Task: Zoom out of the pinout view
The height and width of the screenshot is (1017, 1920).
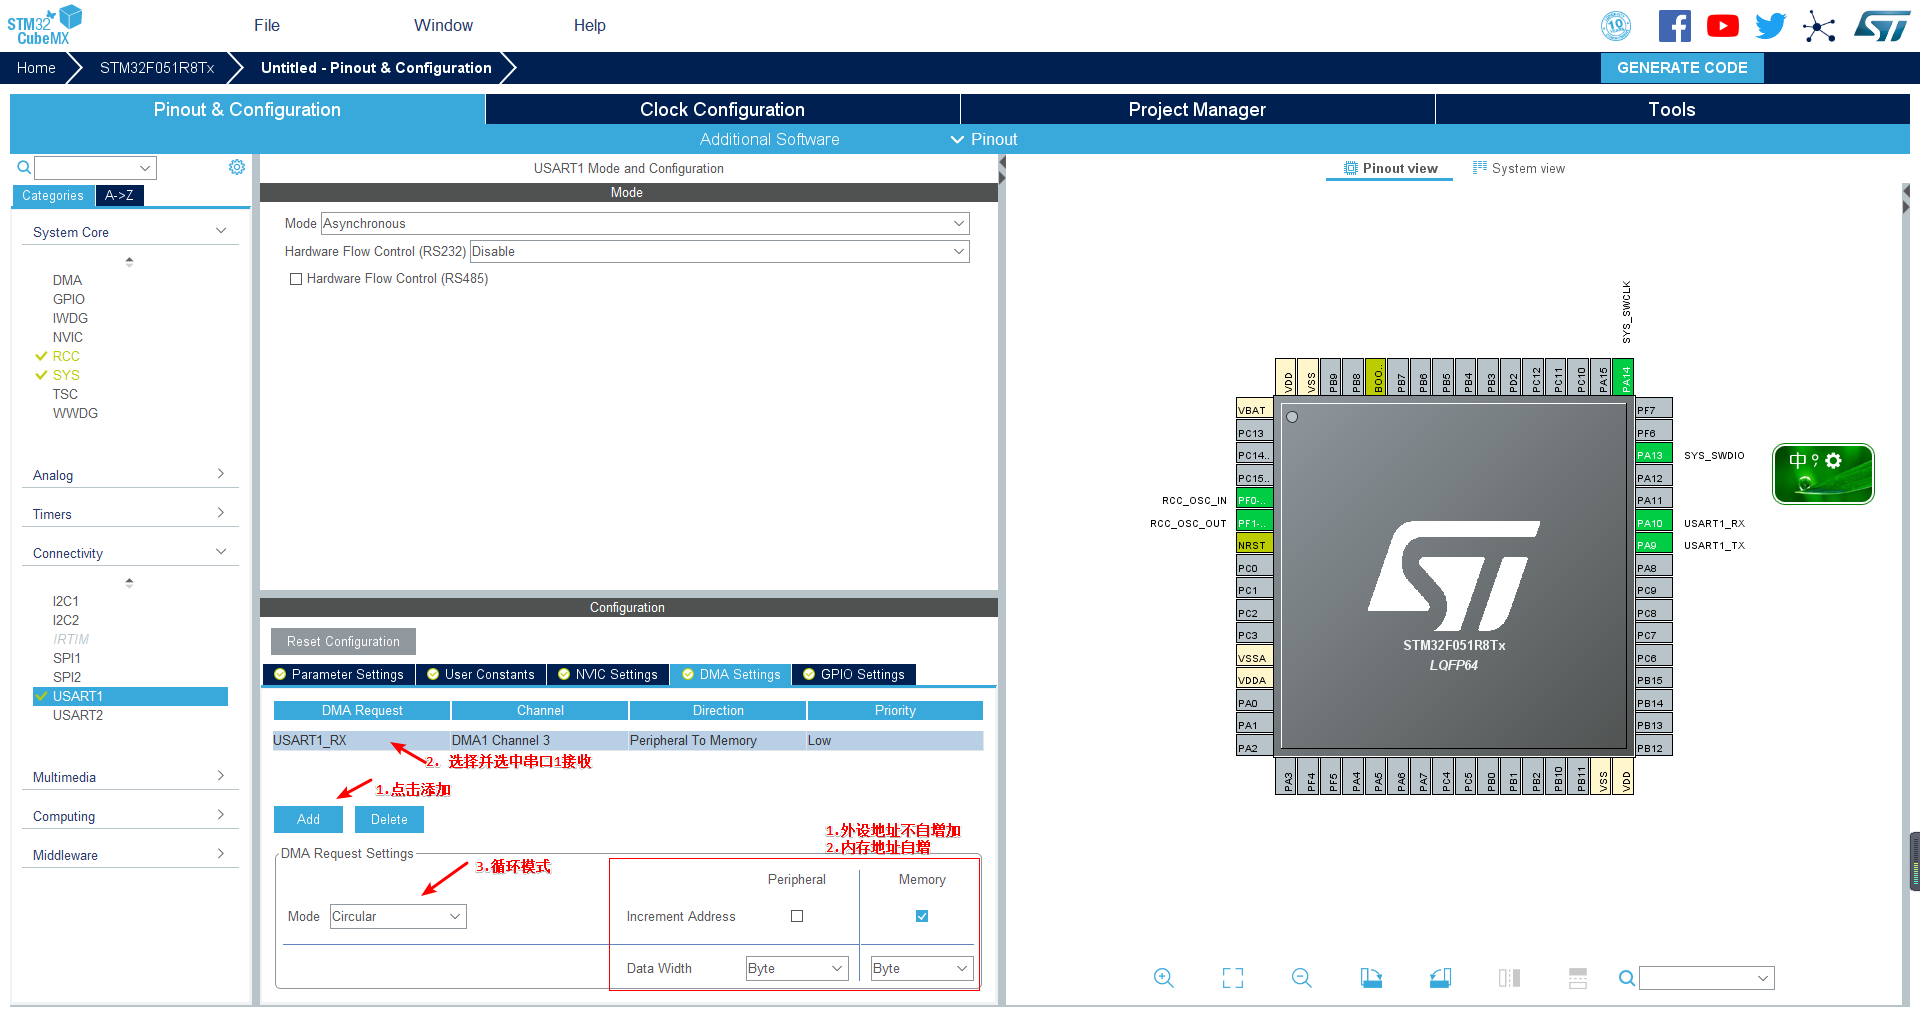Action: pos(1302,978)
